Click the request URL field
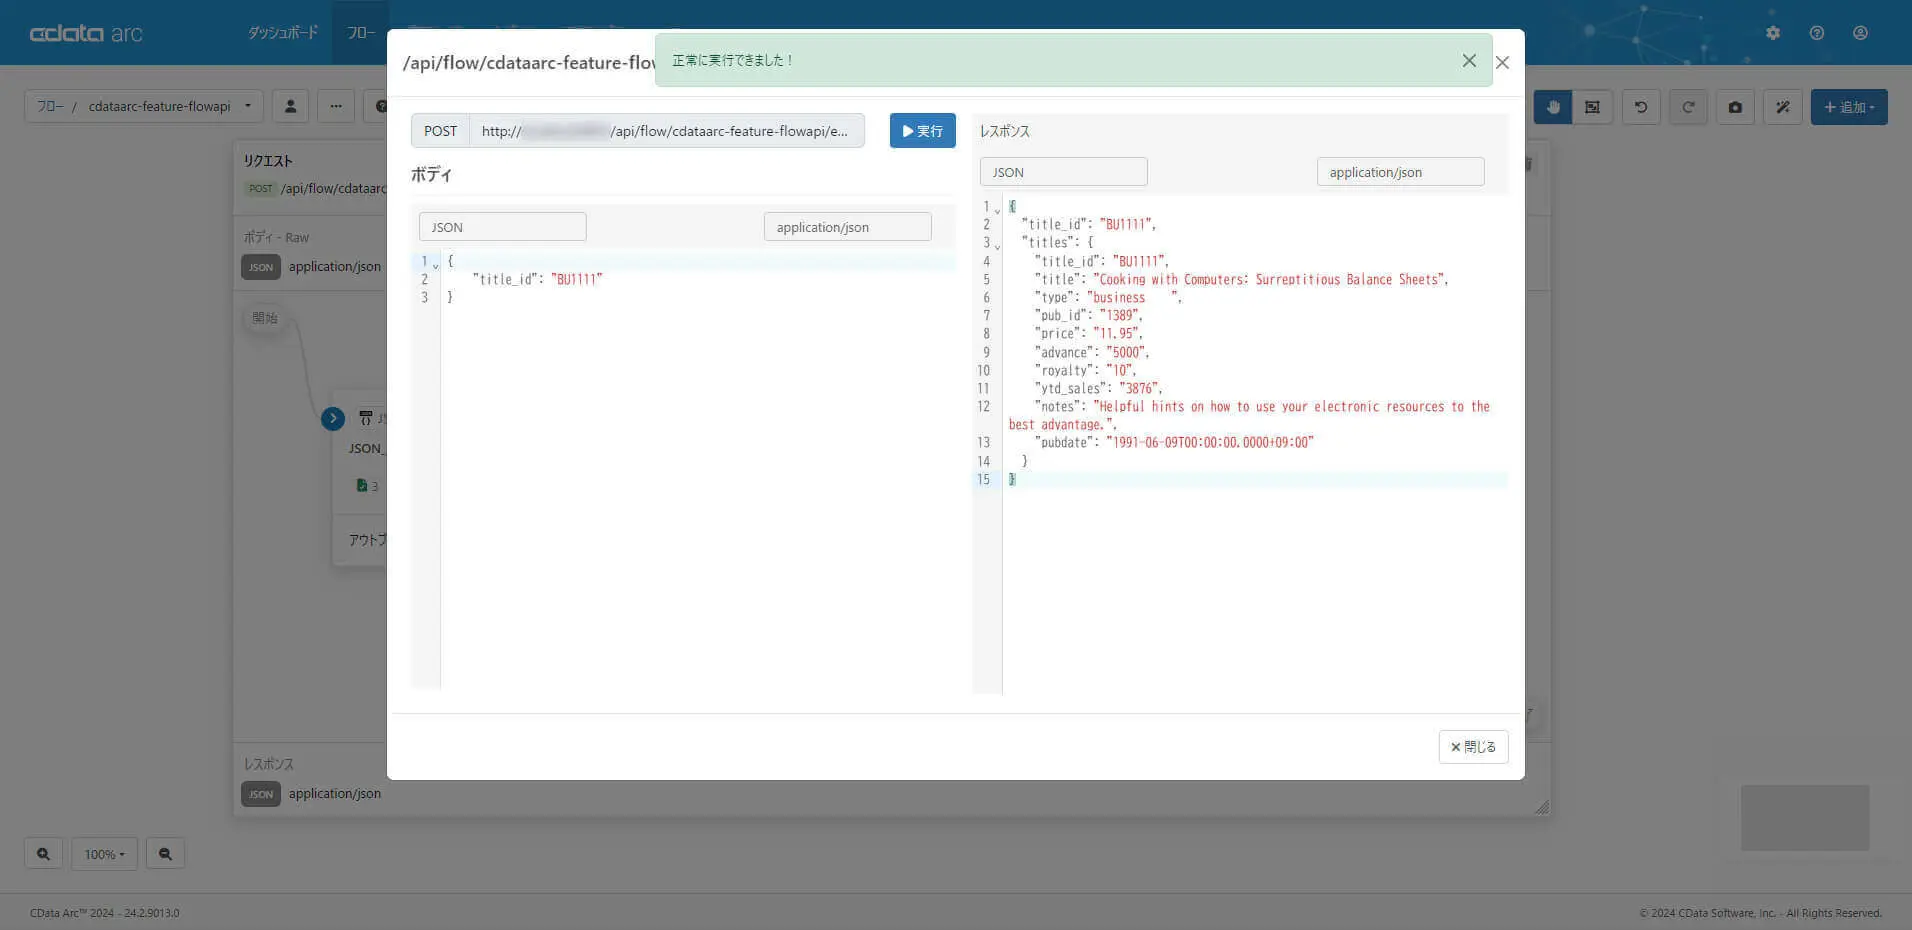 point(667,131)
